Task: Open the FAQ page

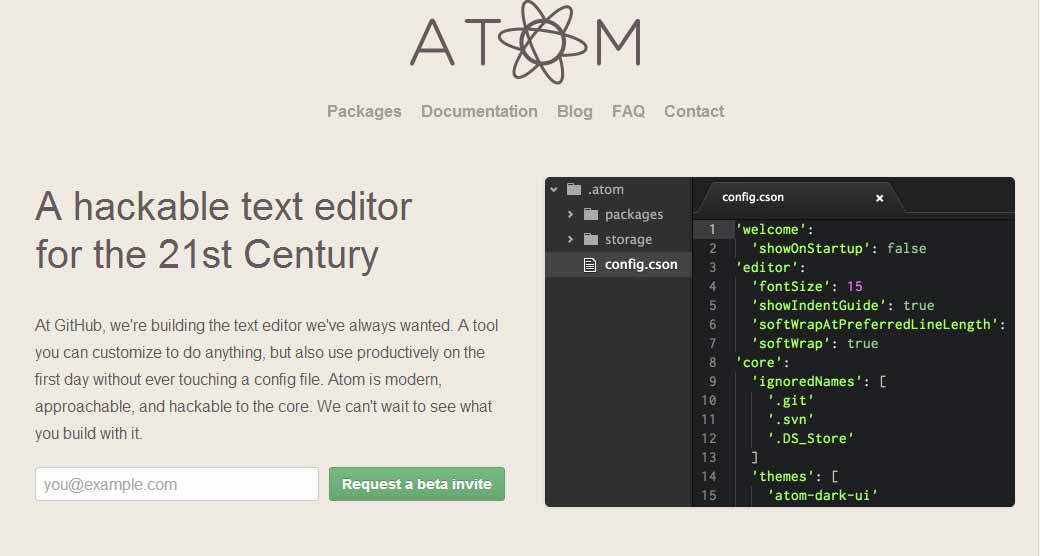Action: 628,111
